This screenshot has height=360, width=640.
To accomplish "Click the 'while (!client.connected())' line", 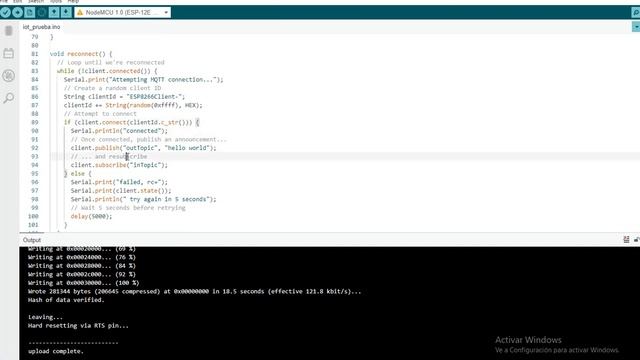I will pos(107,71).
